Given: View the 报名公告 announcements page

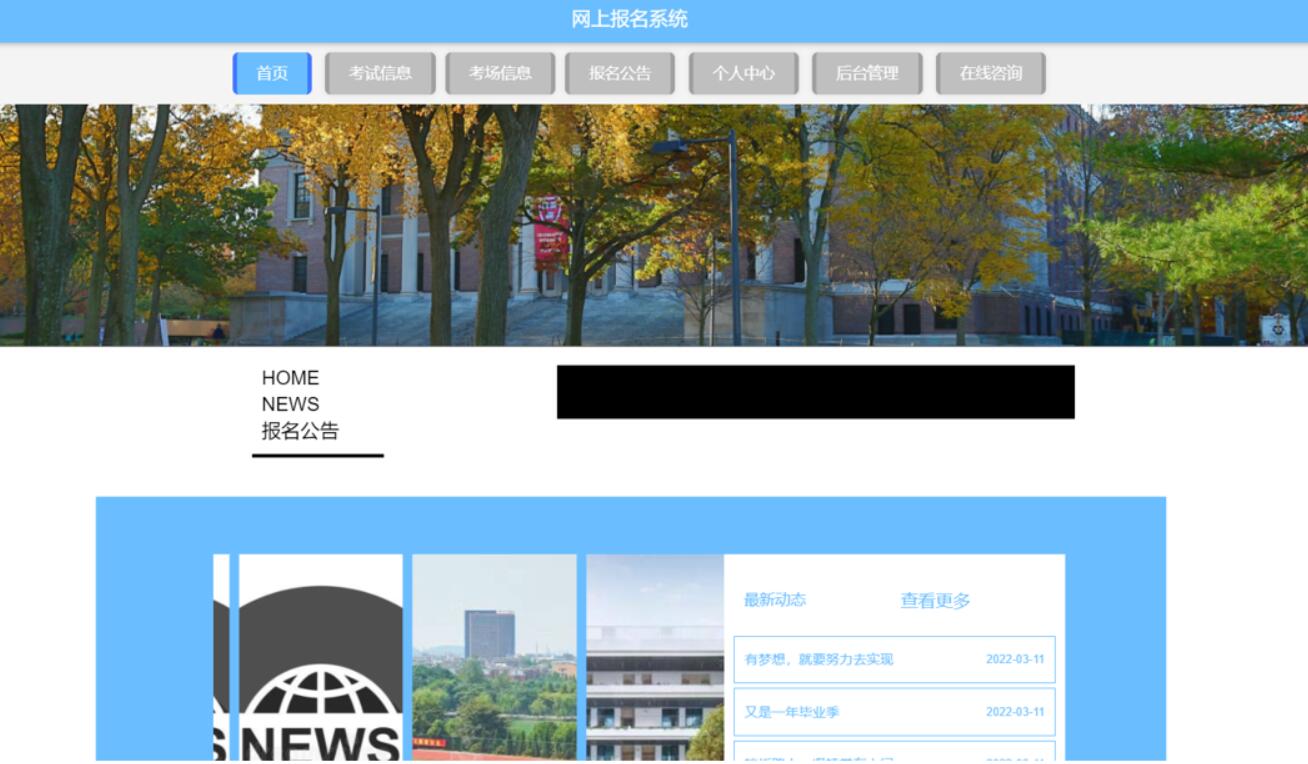Looking at the screenshot, I should click(620, 72).
